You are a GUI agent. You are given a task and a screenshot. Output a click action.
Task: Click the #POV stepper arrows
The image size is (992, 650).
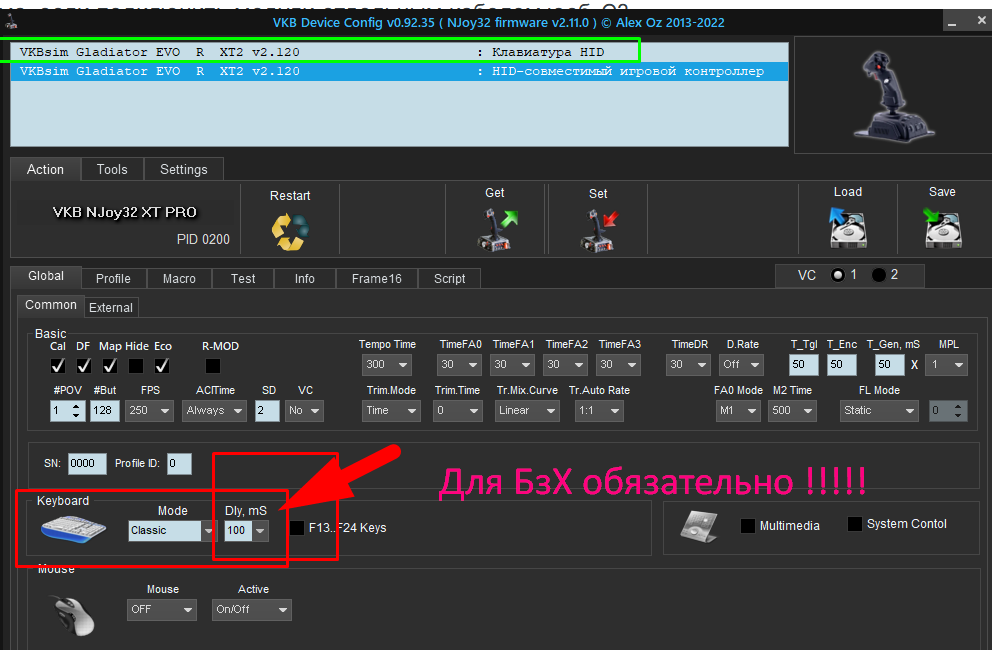click(77, 411)
